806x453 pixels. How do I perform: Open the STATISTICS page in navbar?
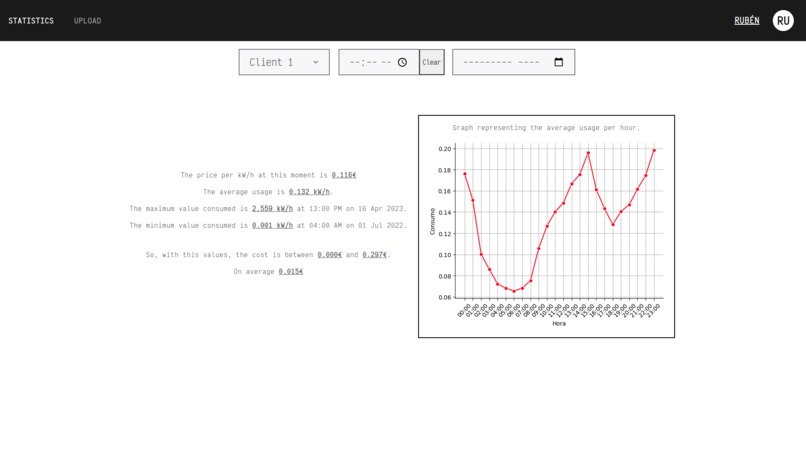[x=31, y=21]
